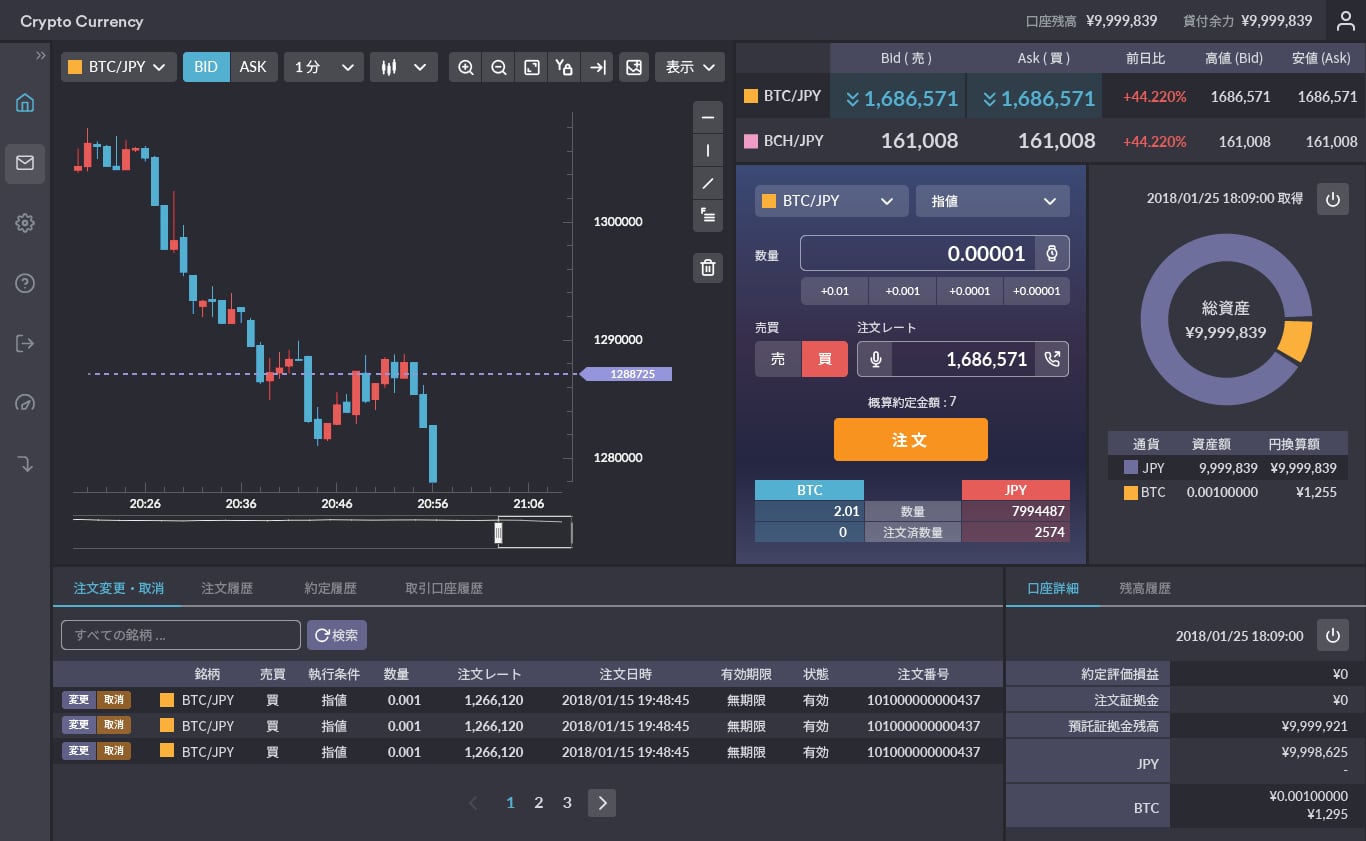Select the diagonal trend line drawing tool
Image resolution: width=1366 pixels, height=841 pixels.
pyautogui.click(x=708, y=183)
